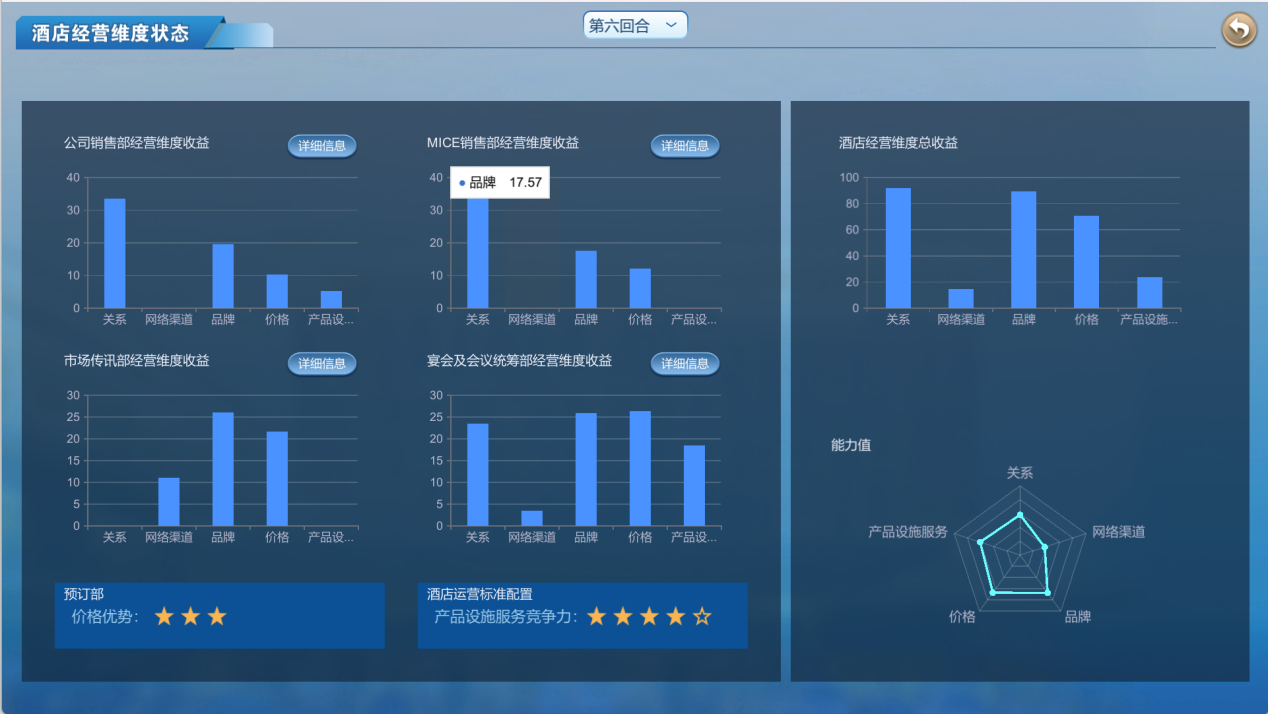Open 详细信息 for 市场传讯部 chart
1268x714 pixels.
[x=322, y=364]
